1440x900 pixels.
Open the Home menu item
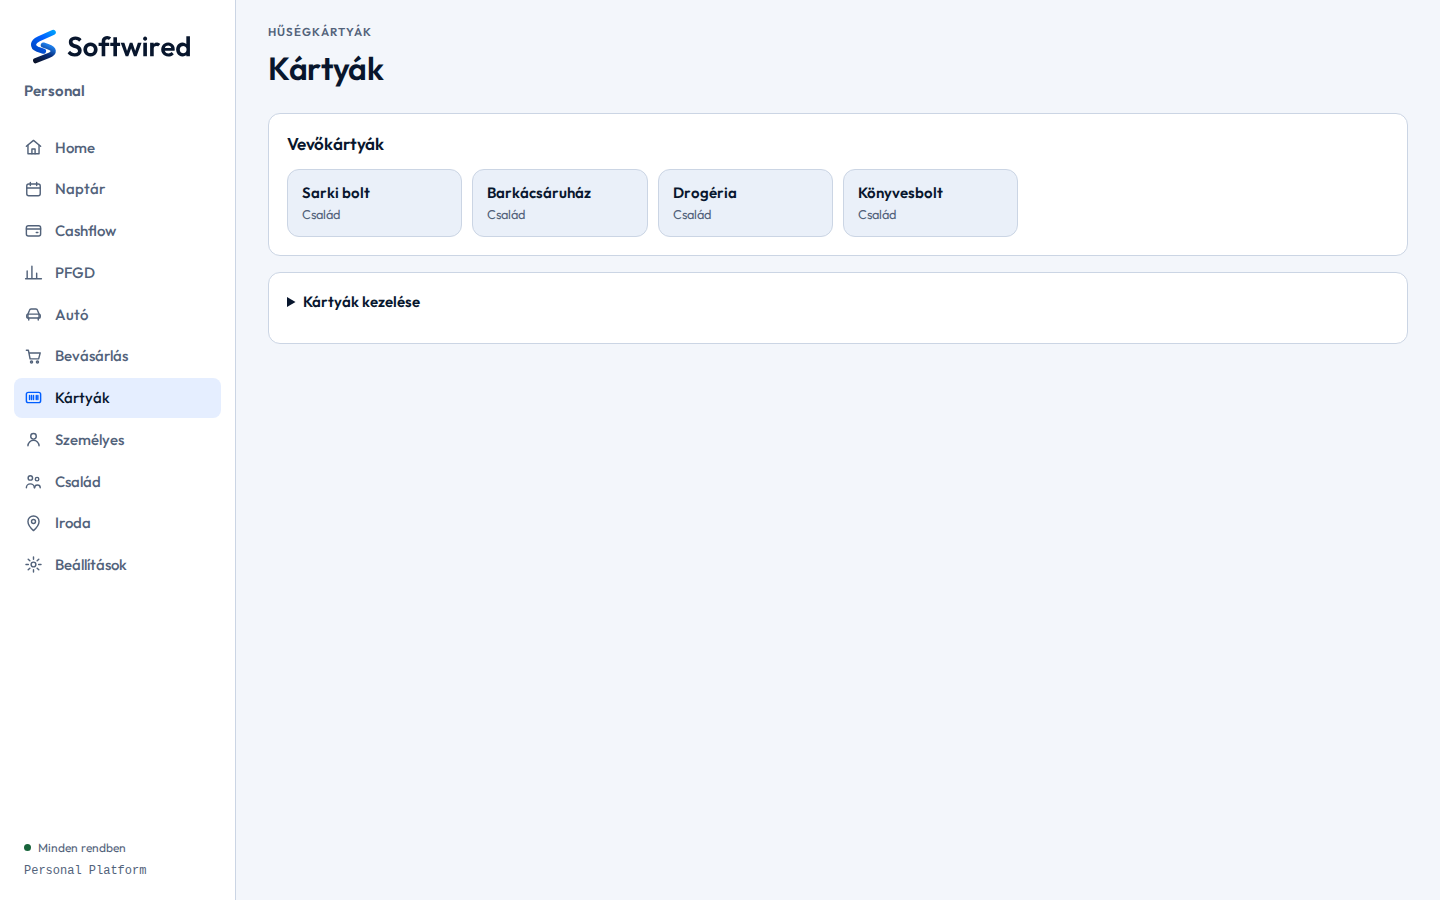pos(117,148)
